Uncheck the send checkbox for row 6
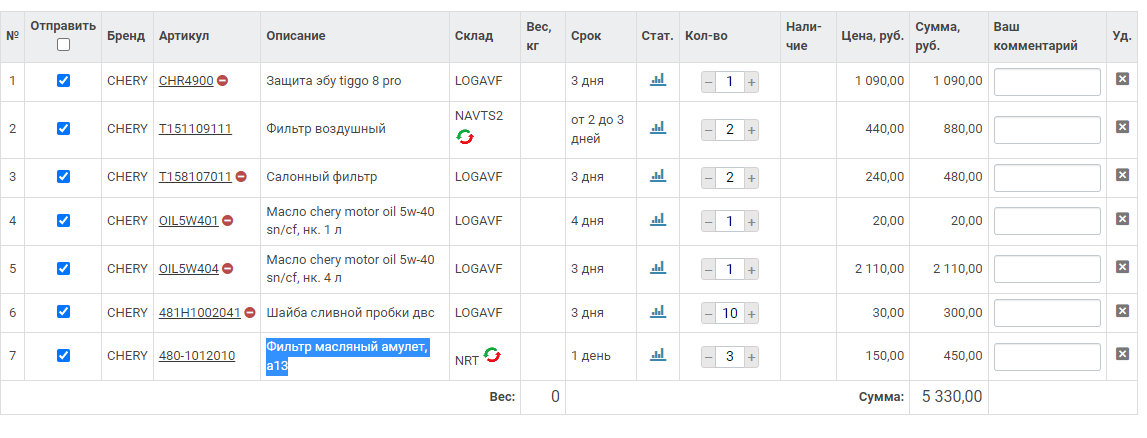1147x438 pixels. [64, 312]
